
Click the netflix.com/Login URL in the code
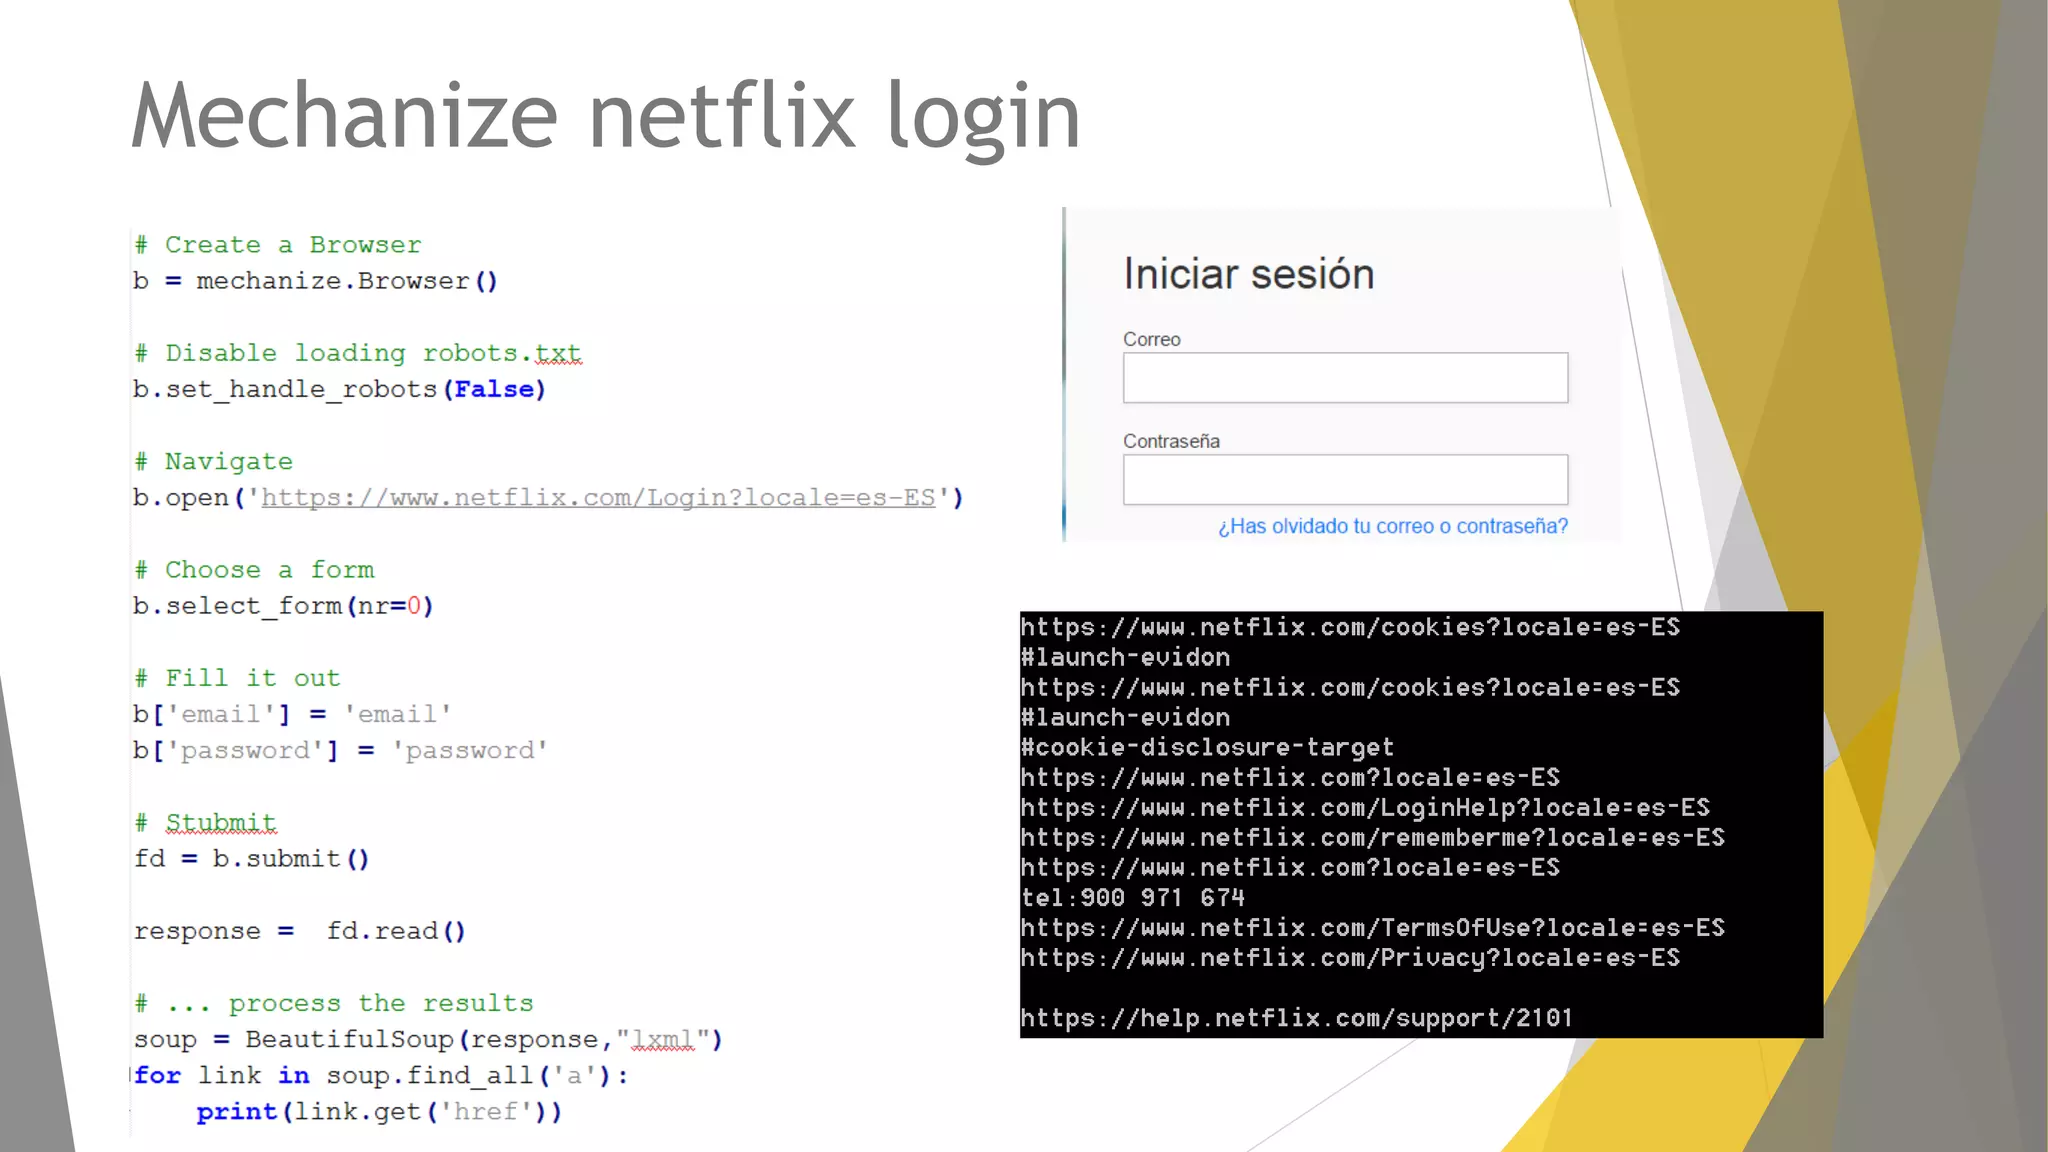pos(598,498)
